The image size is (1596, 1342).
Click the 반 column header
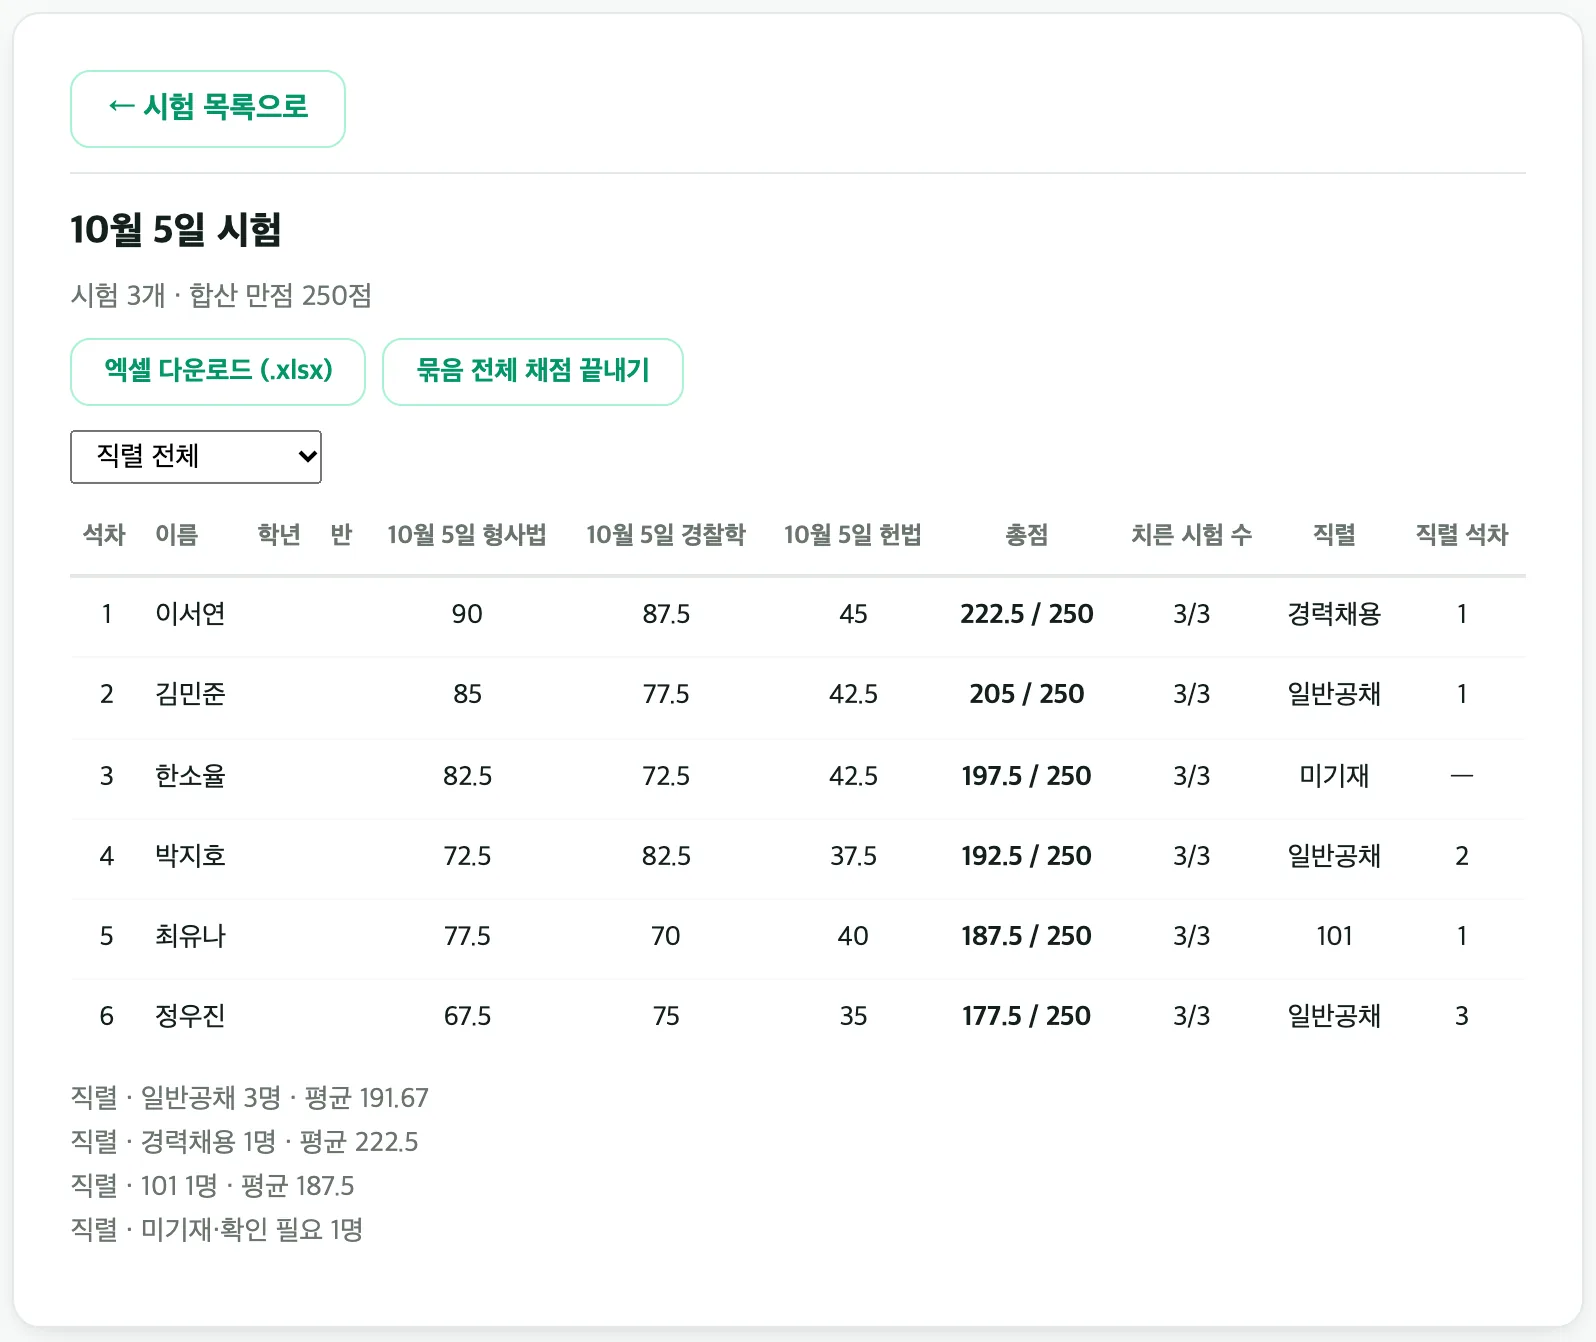341,535
